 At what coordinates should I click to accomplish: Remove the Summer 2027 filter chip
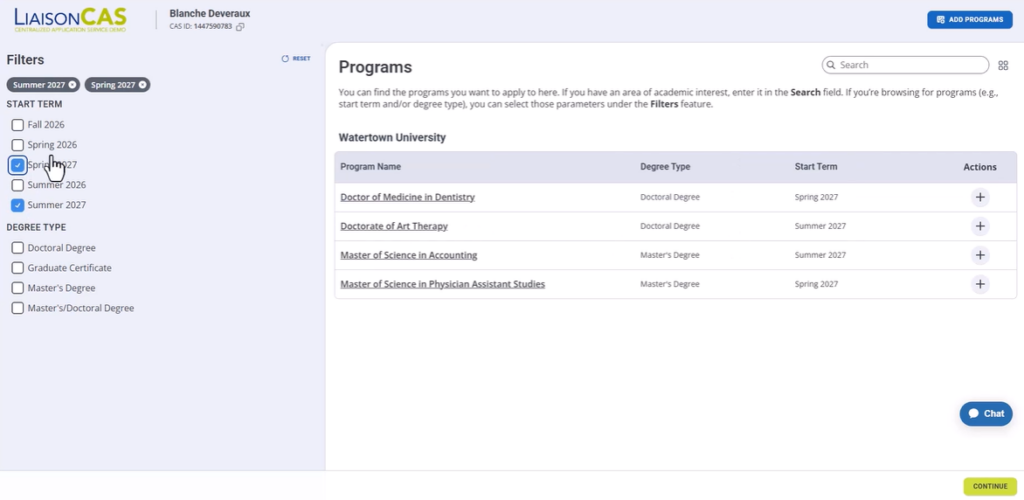72,85
